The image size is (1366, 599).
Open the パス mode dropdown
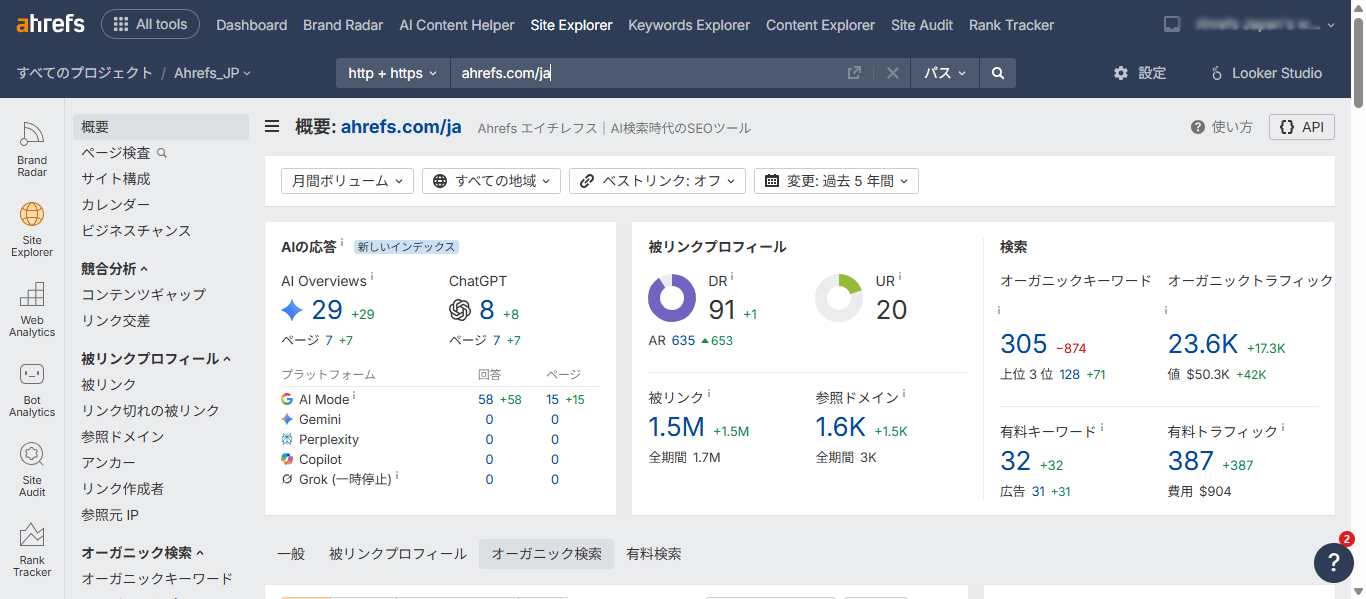point(945,73)
